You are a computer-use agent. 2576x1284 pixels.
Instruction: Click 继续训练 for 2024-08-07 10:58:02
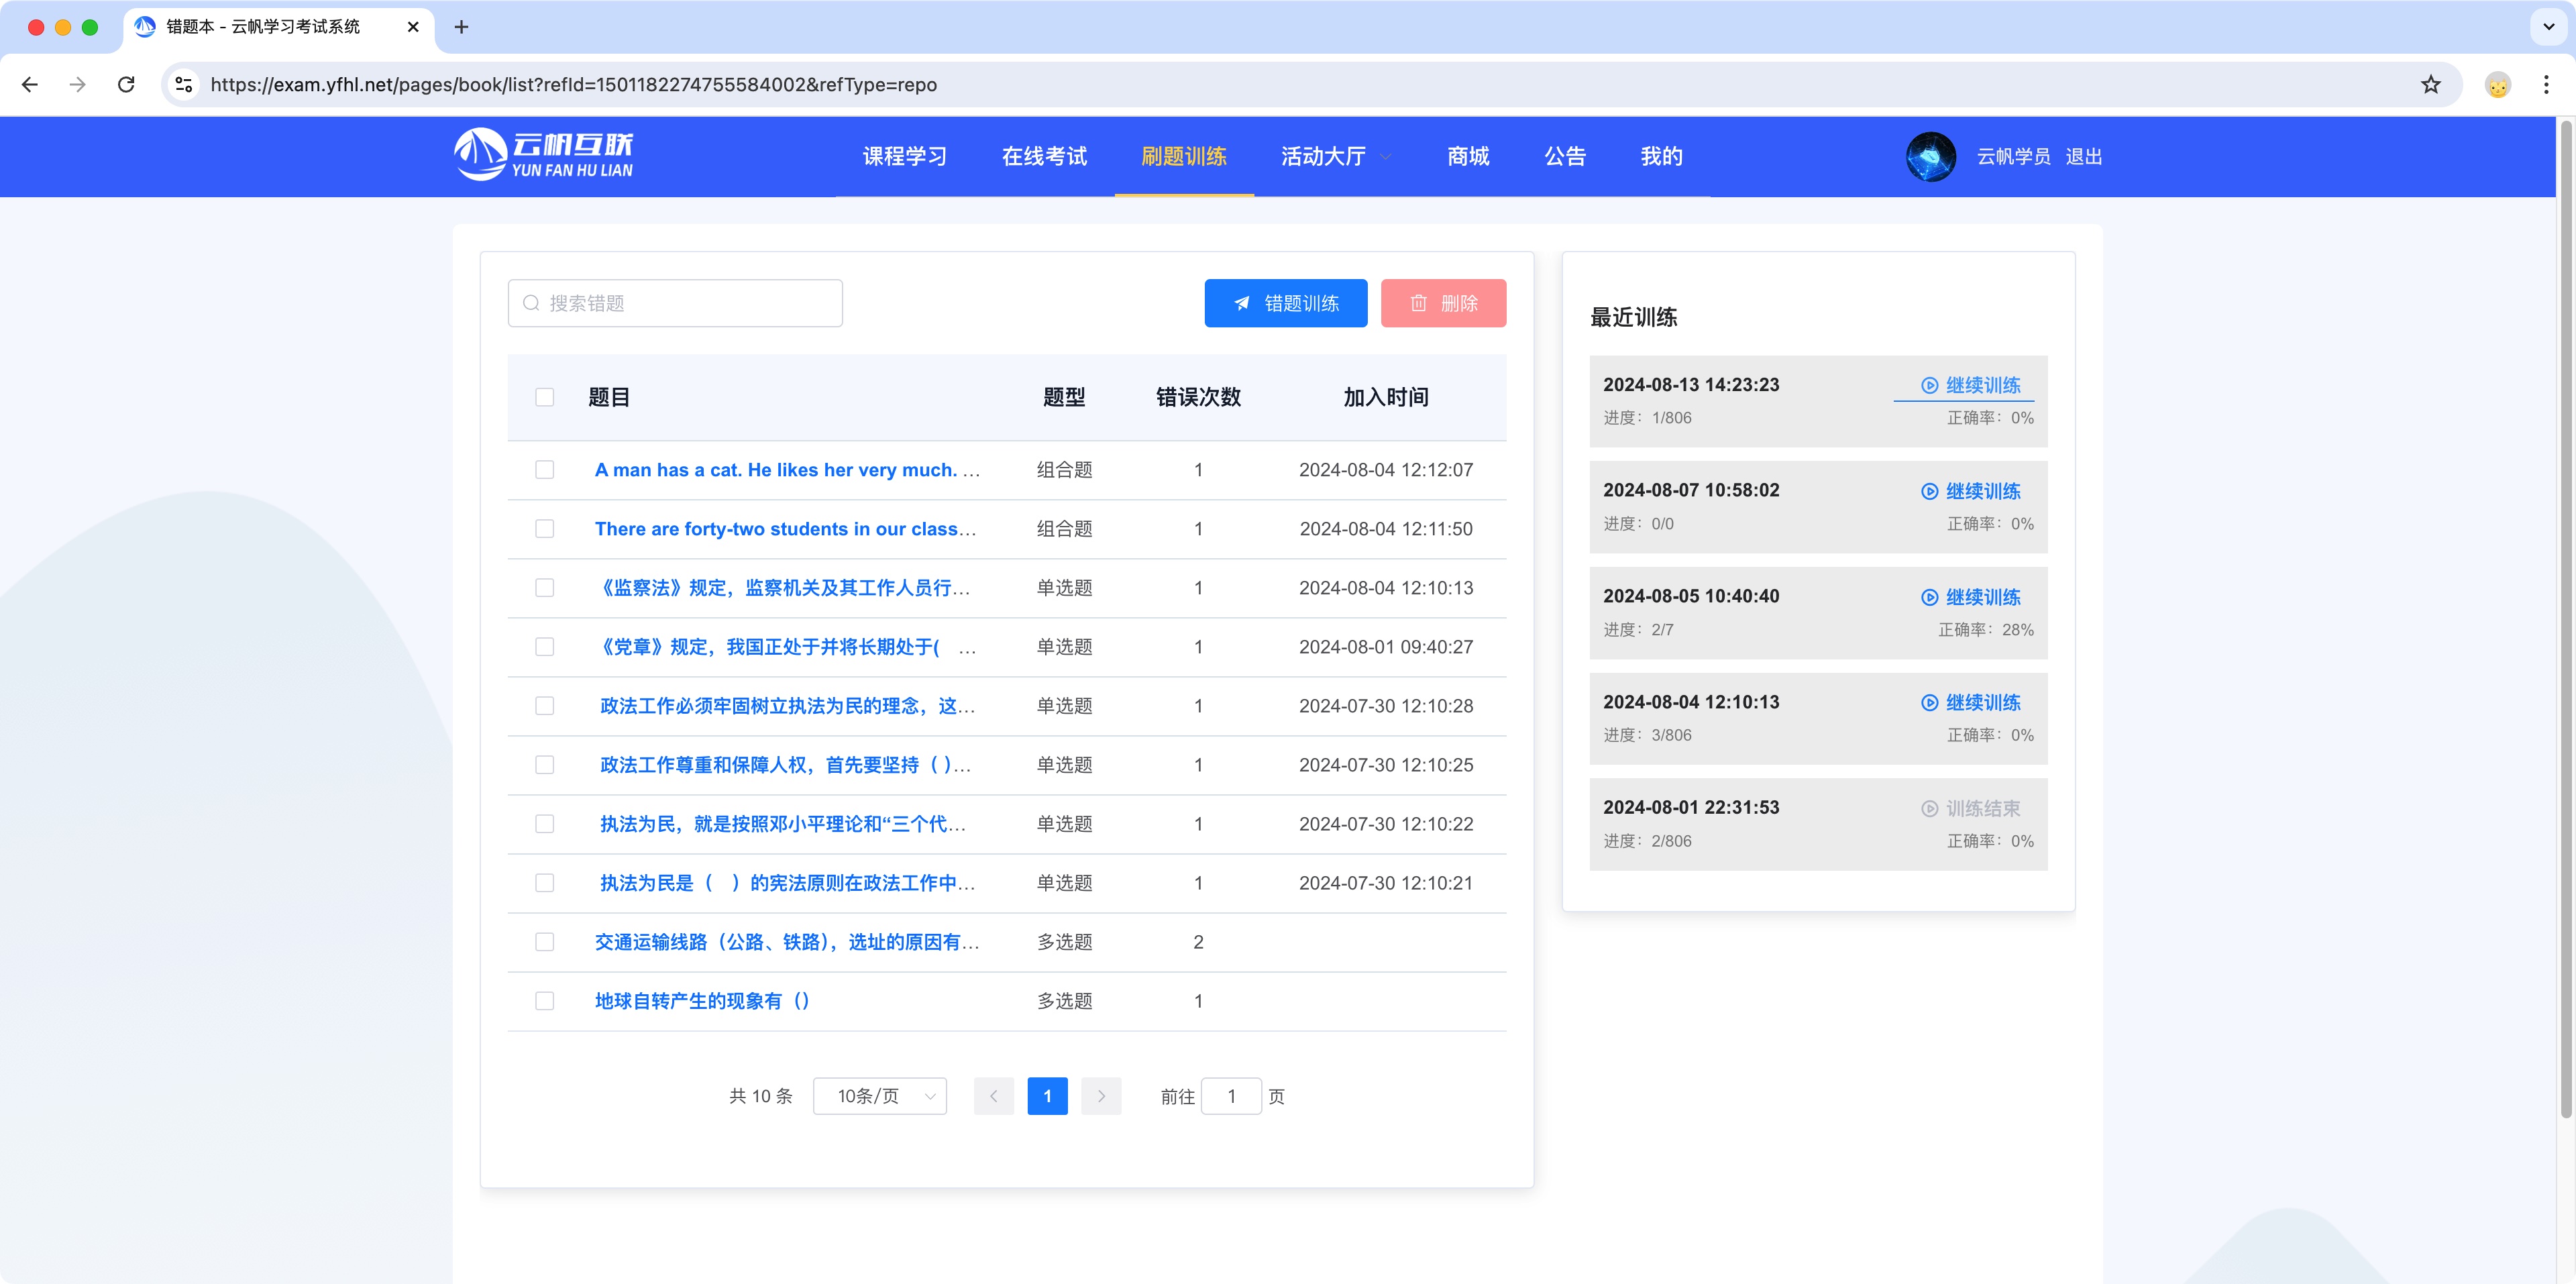pyautogui.click(x=1971, y=491)
